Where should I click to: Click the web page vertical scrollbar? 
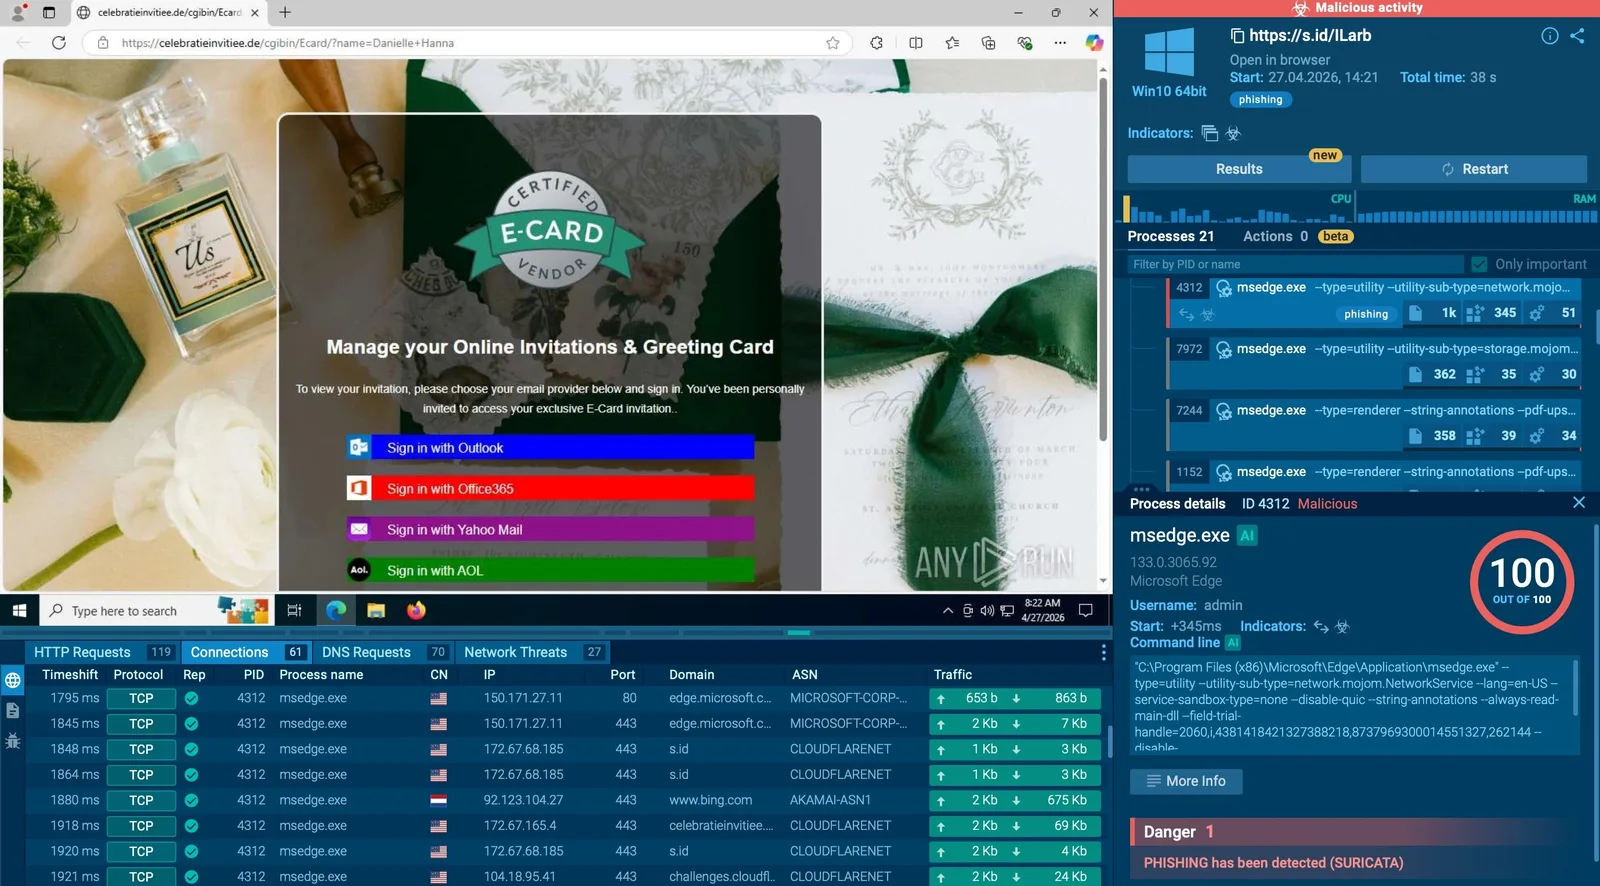point(1103,260)
